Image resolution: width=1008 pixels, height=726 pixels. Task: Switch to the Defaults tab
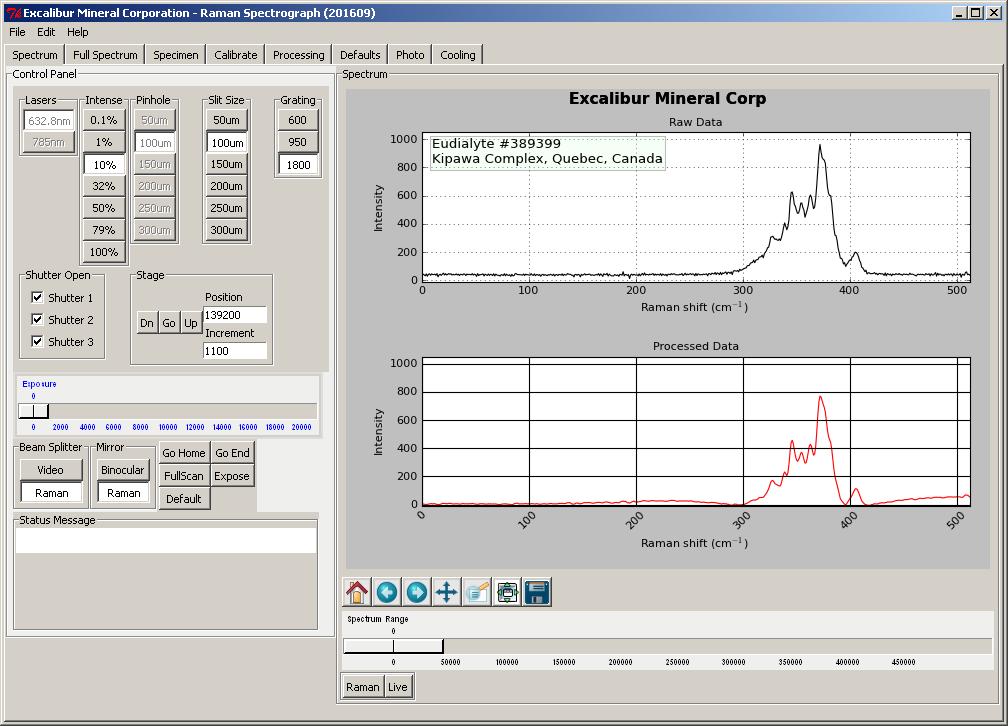(360, 55)
